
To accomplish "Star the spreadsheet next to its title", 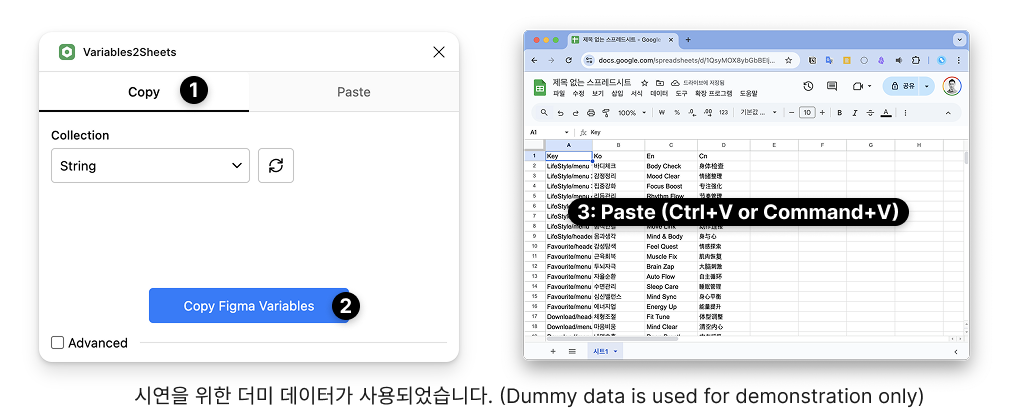I will coord(645,82).
